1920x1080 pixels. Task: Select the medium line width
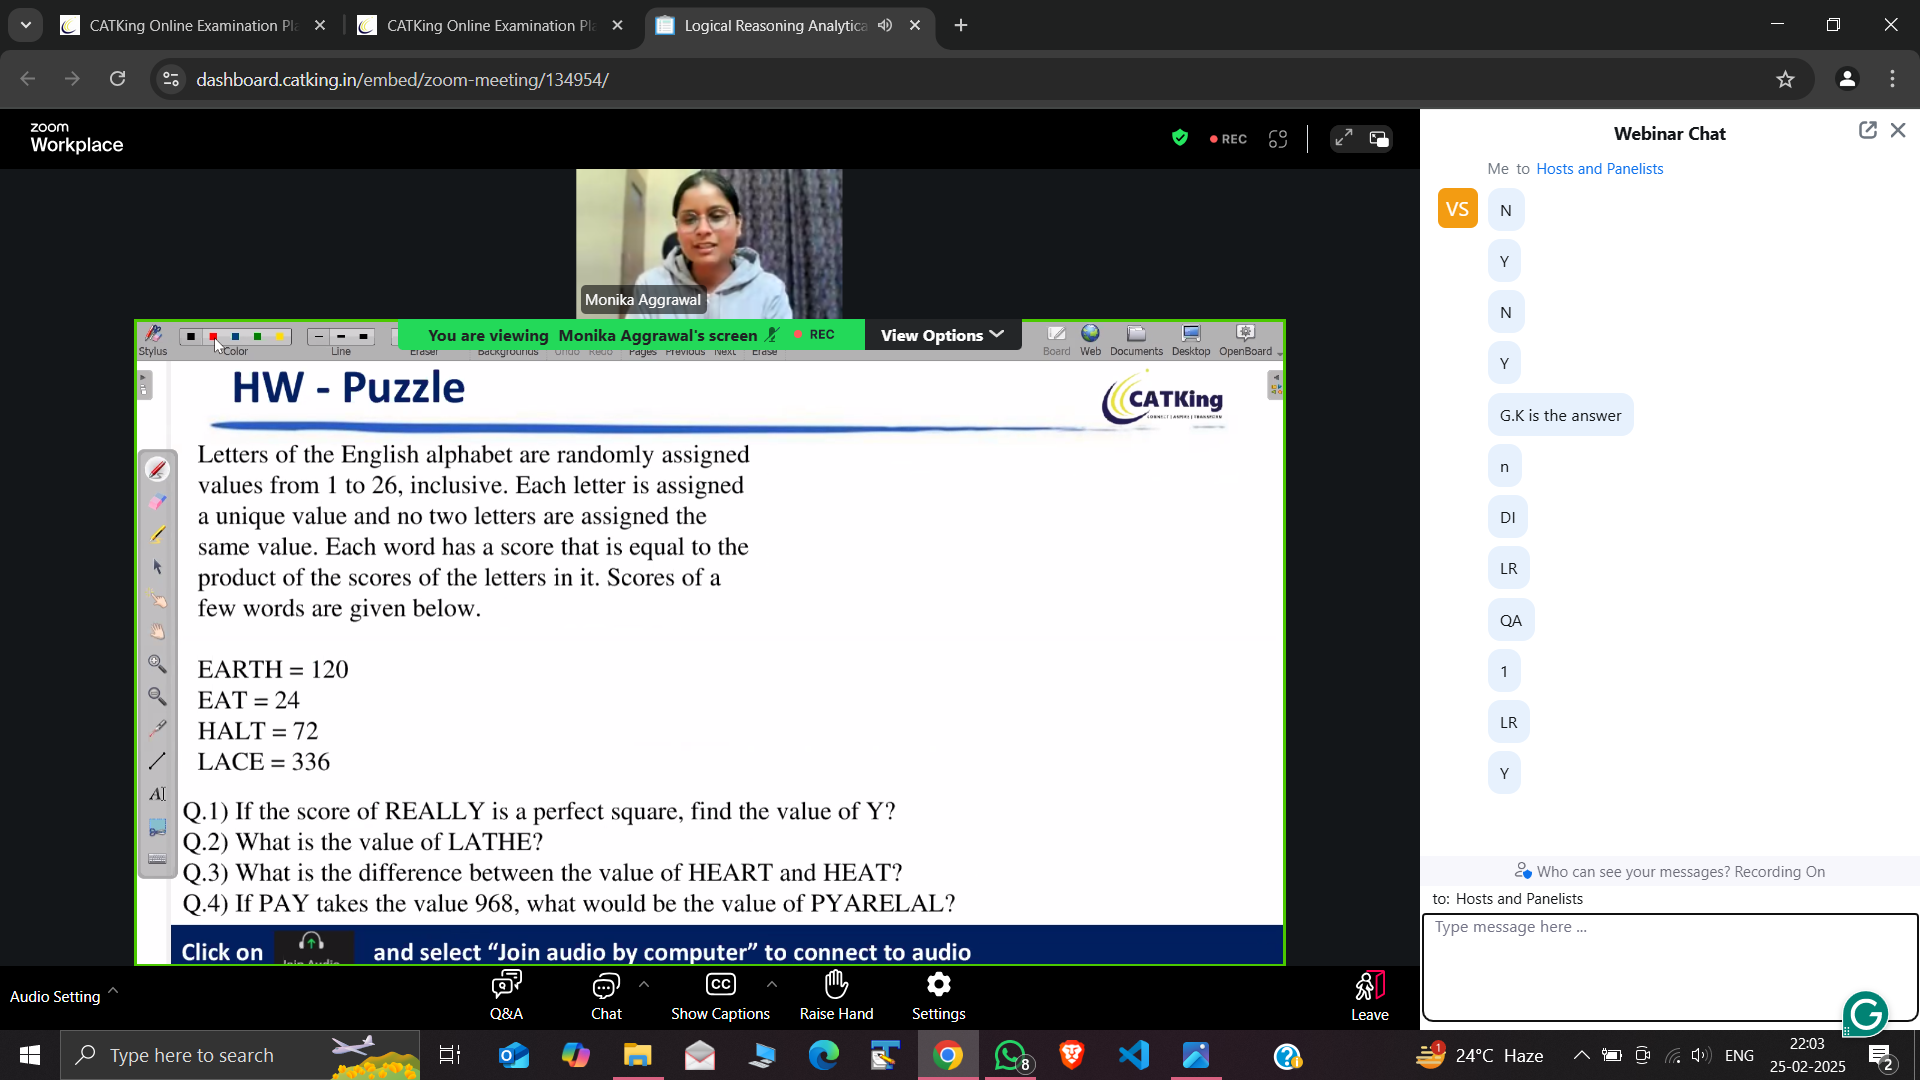coord(341,337)
